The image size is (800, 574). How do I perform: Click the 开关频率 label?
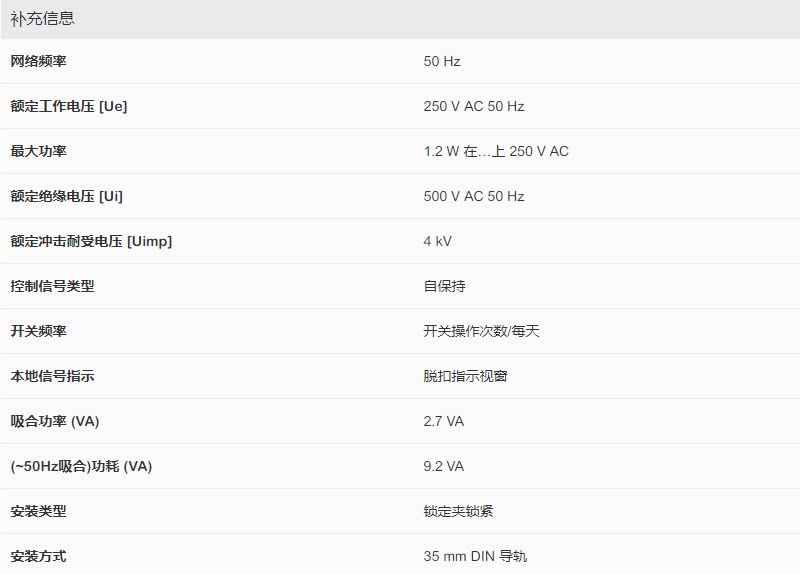[x=38, y=331]
